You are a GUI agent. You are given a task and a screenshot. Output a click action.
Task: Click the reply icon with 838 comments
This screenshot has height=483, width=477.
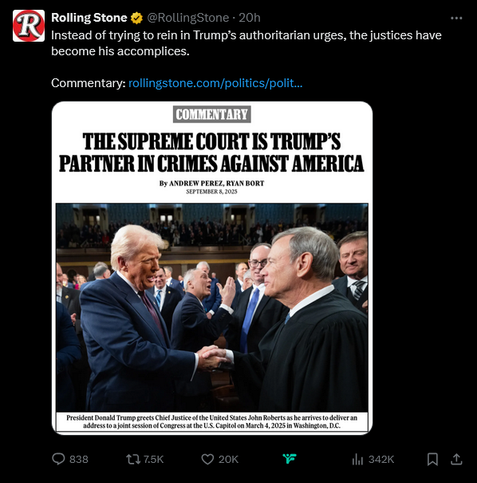click(x=58, y=459)
